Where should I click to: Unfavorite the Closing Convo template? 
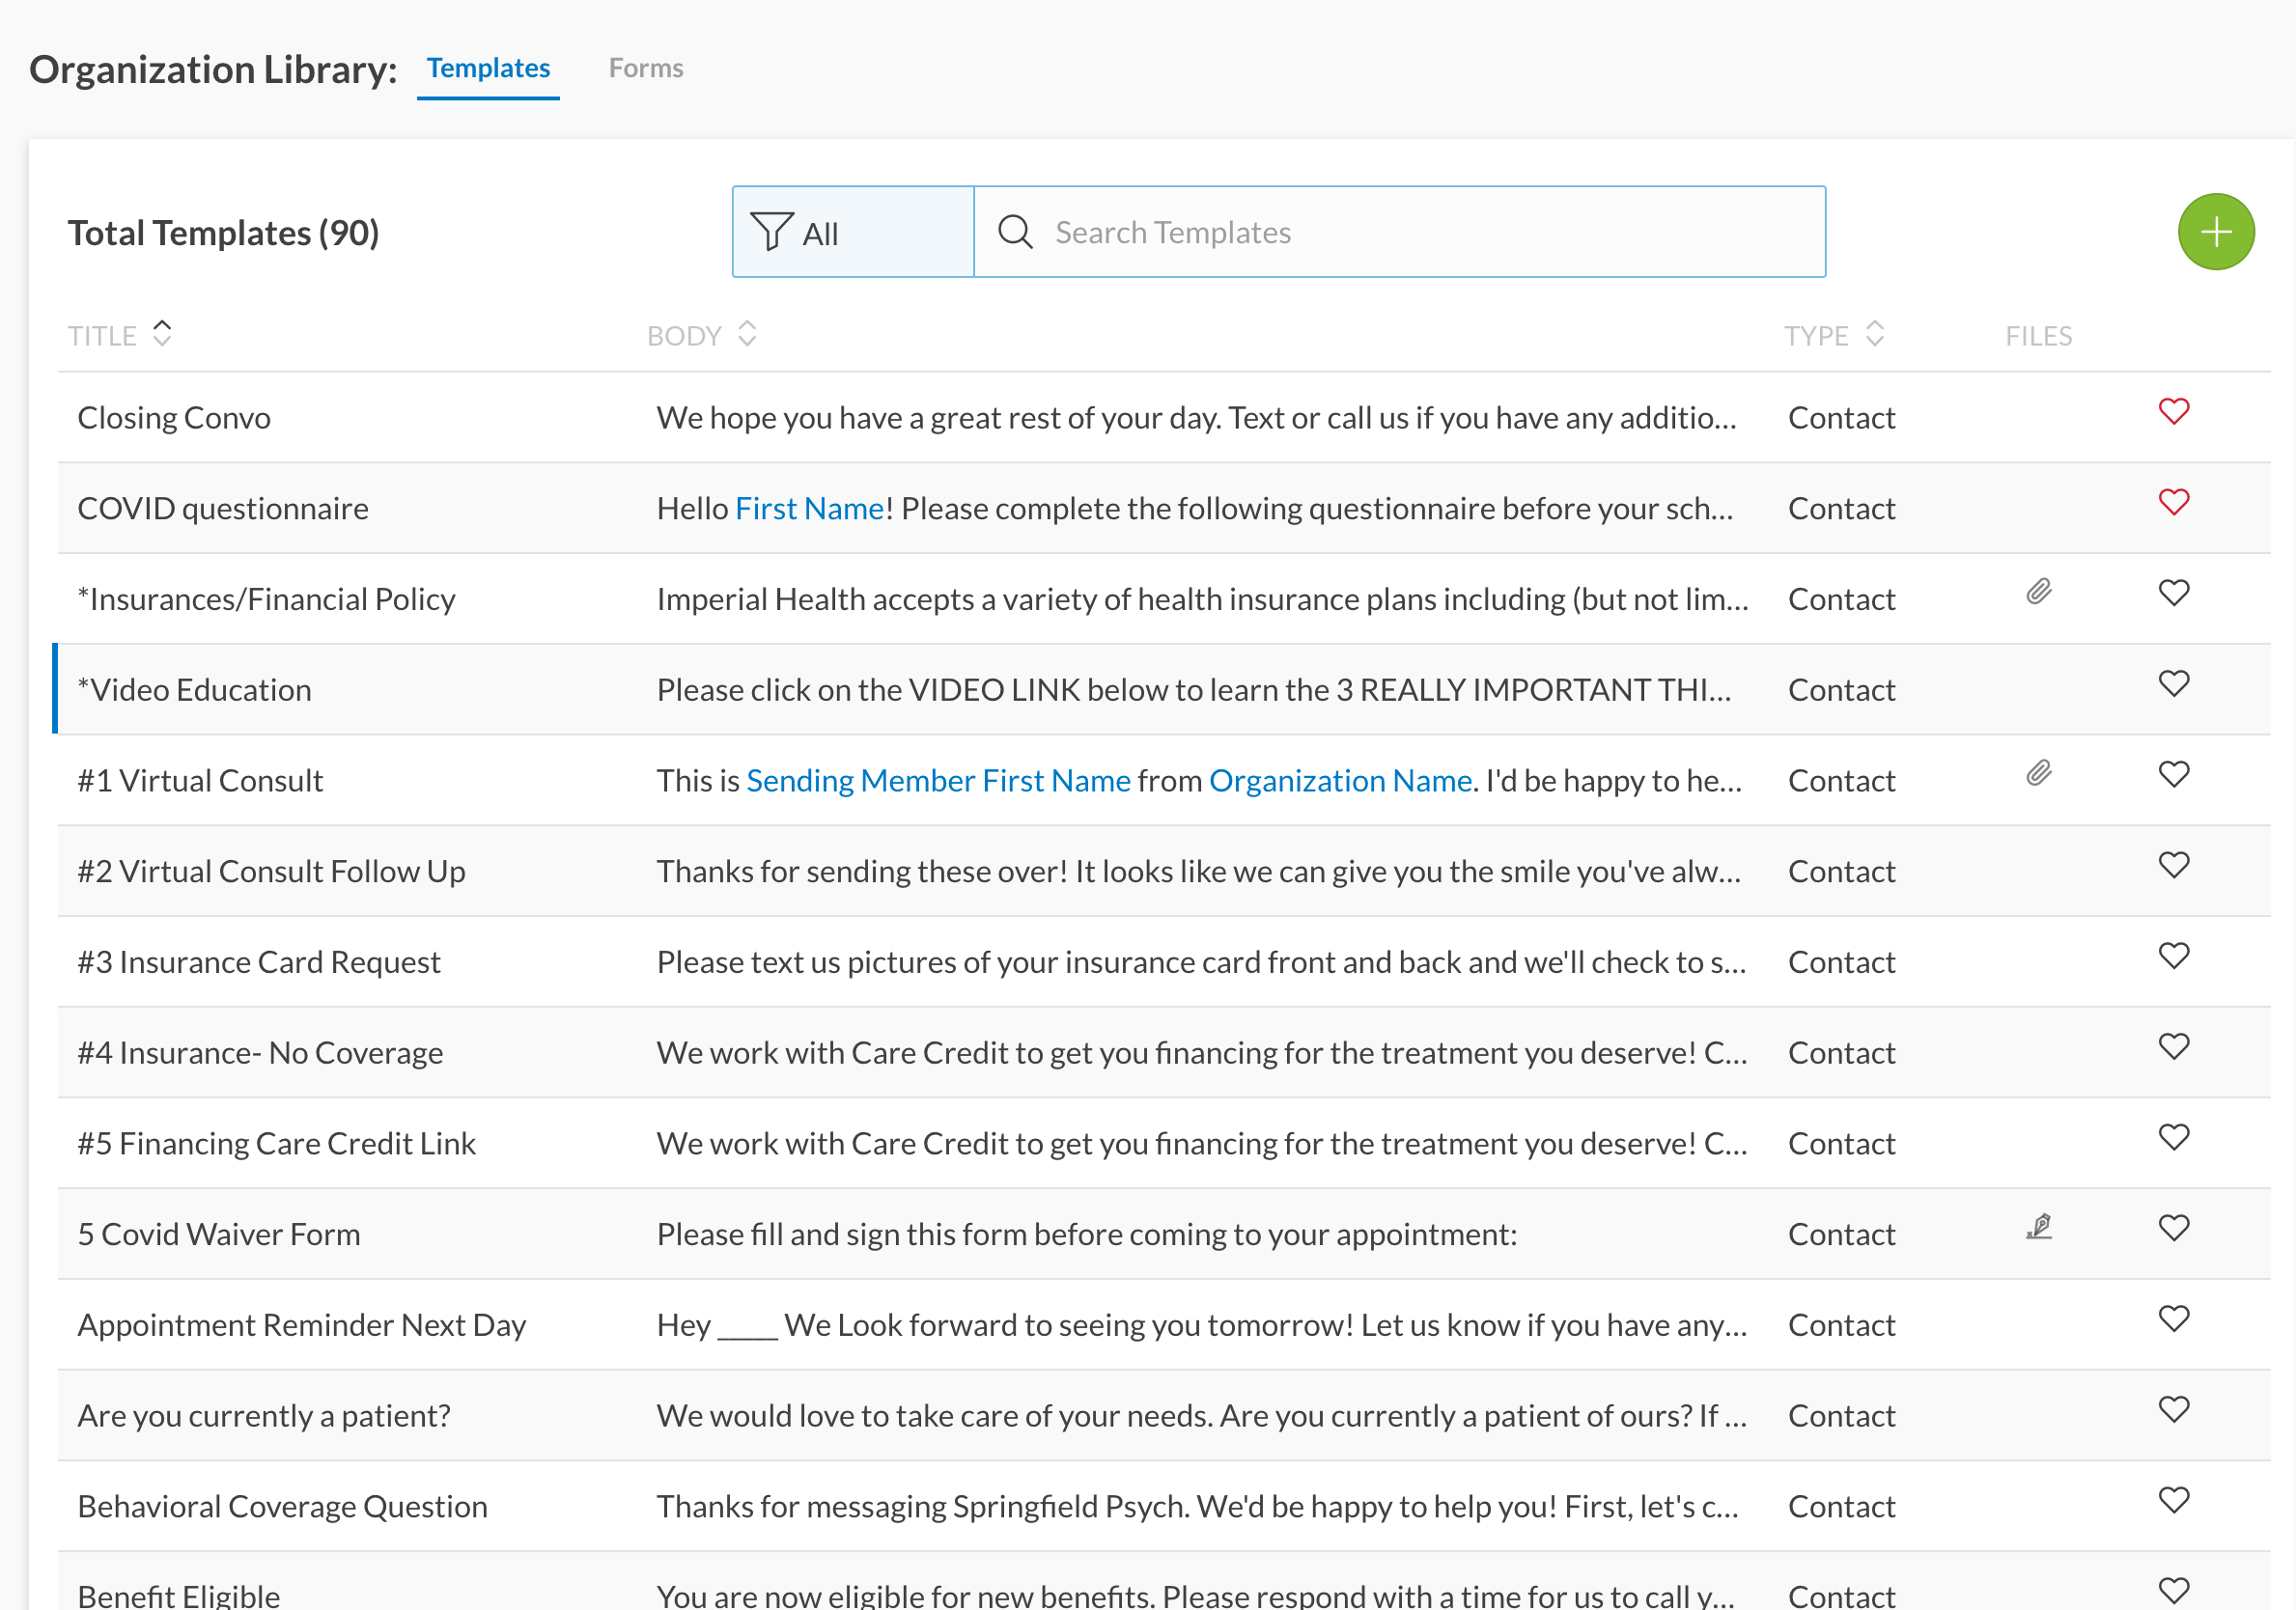tap(2173, 412)
